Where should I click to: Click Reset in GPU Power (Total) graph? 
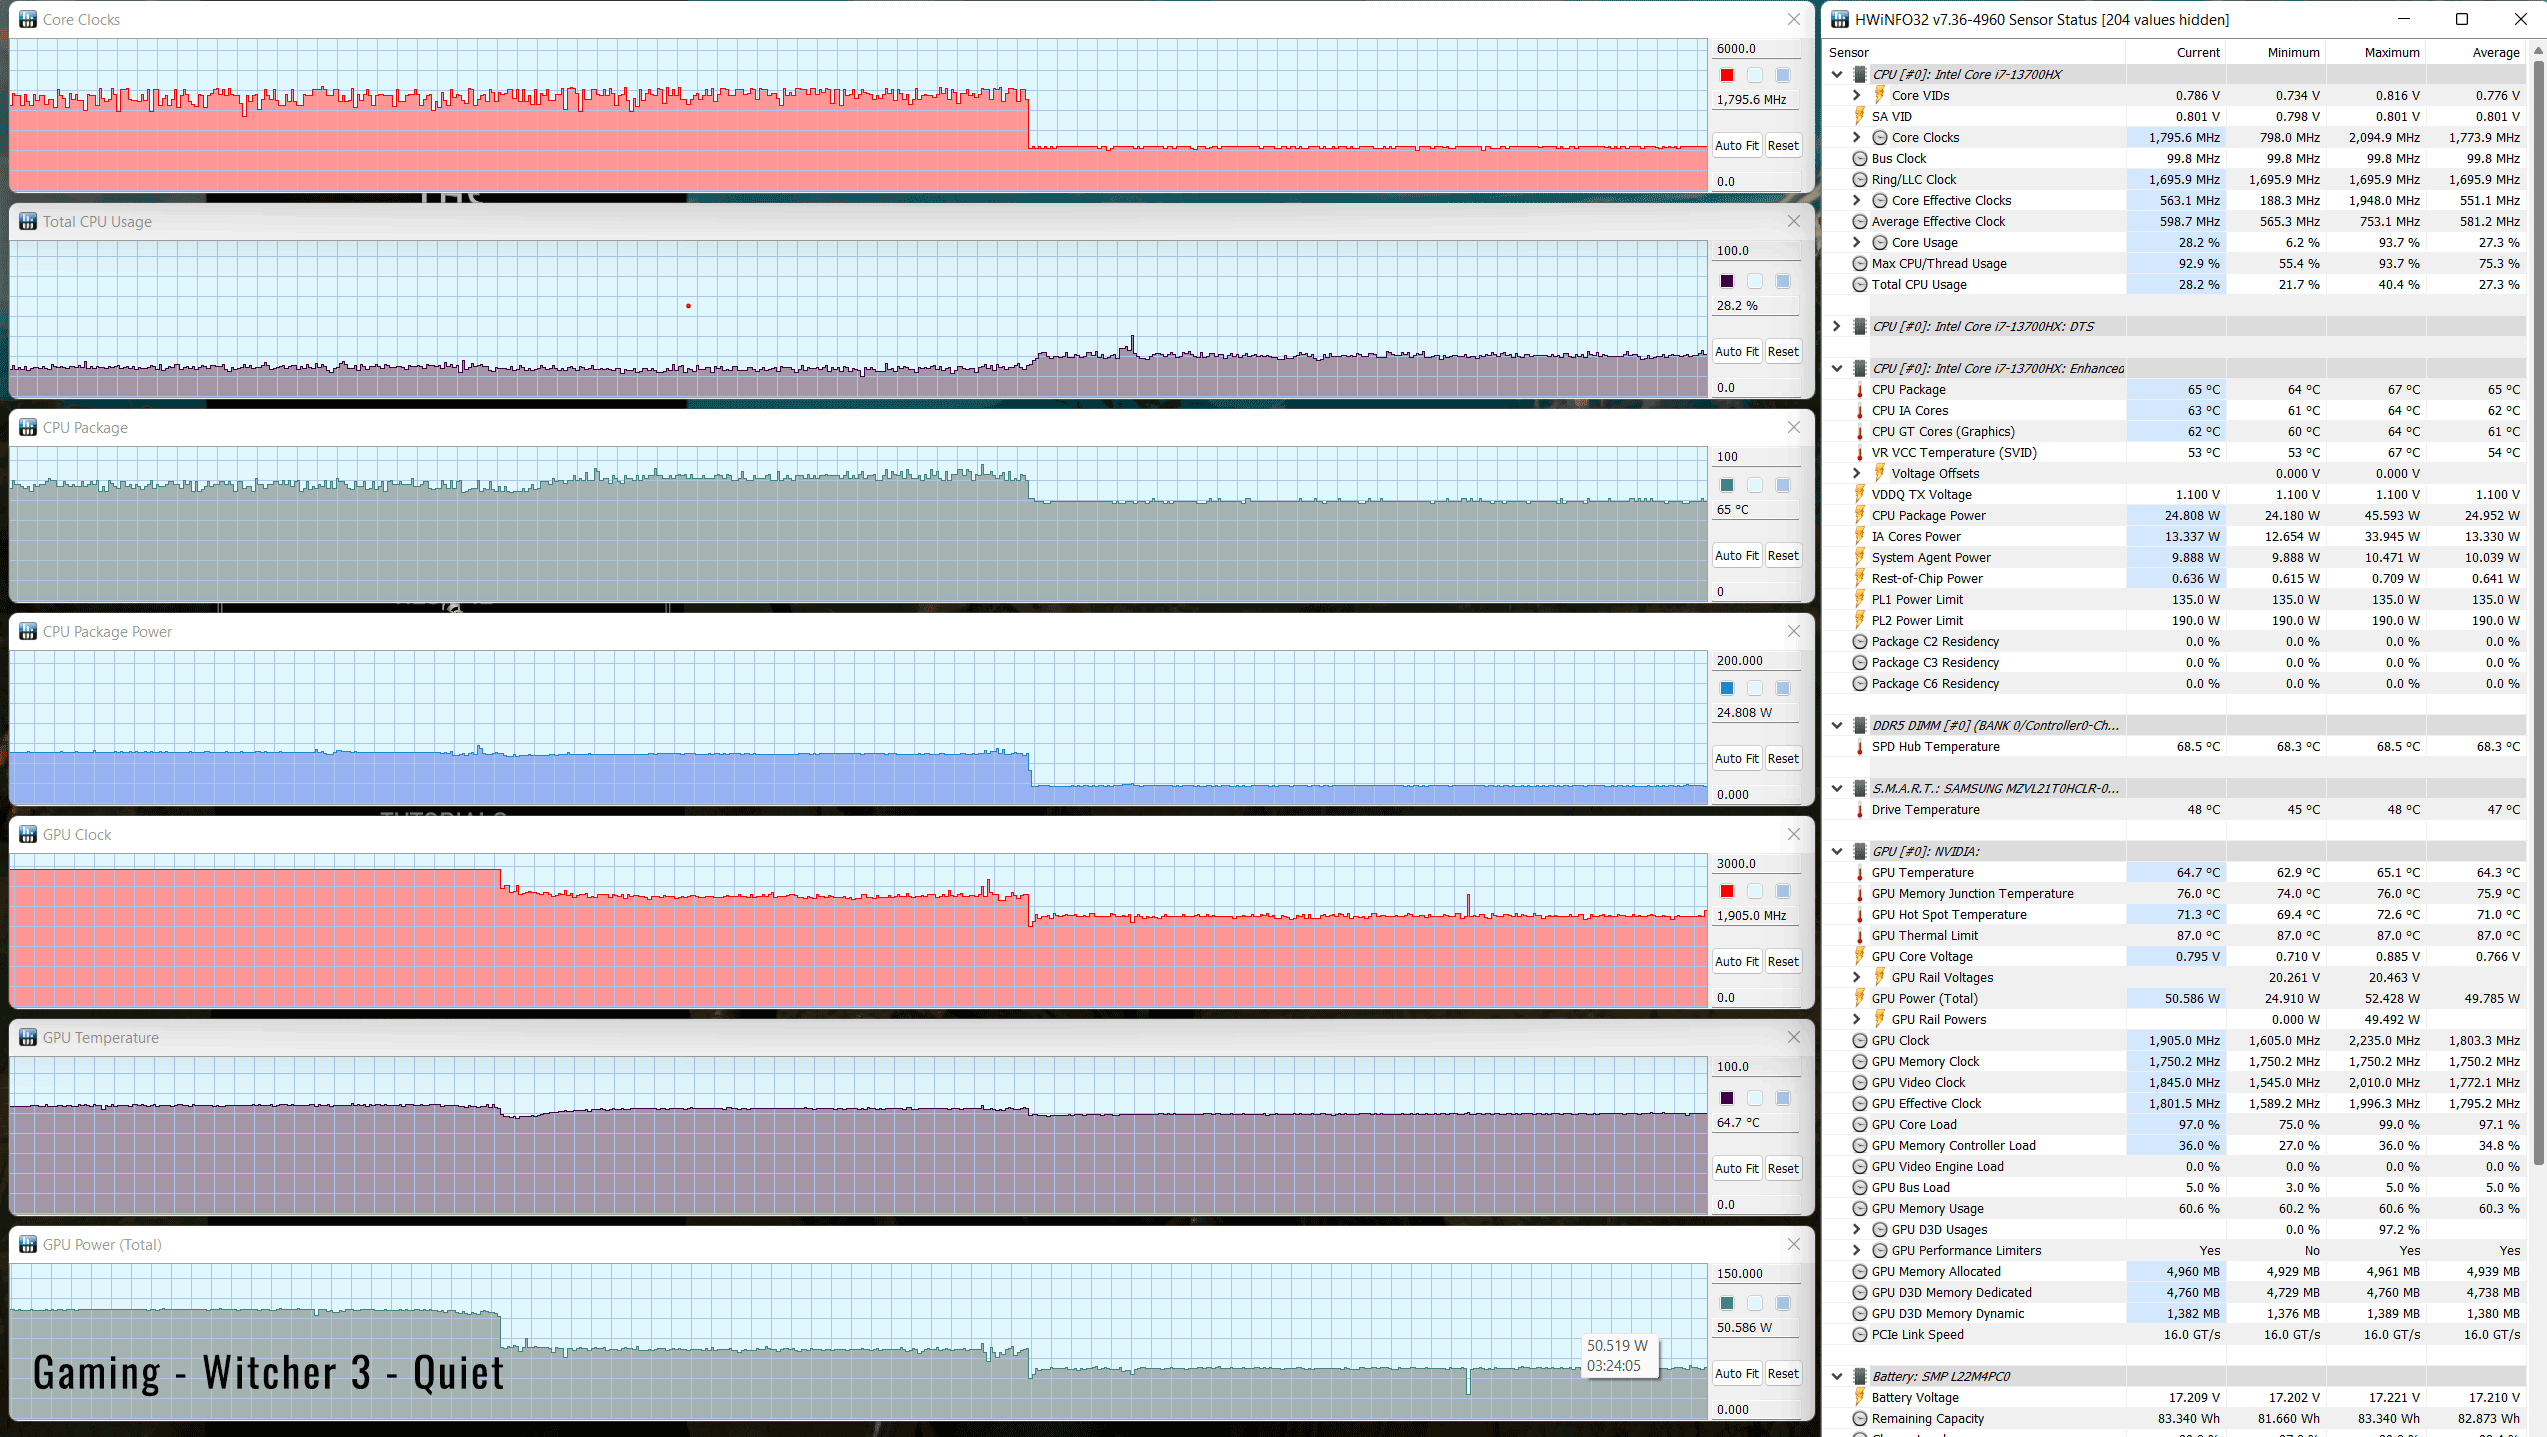pos(1783,1373)
